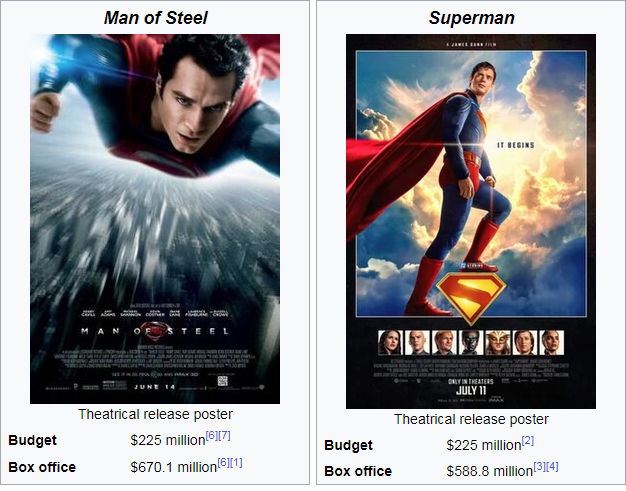Click reference [7] beside Man of Steel budget

click(x=224, y=435)
